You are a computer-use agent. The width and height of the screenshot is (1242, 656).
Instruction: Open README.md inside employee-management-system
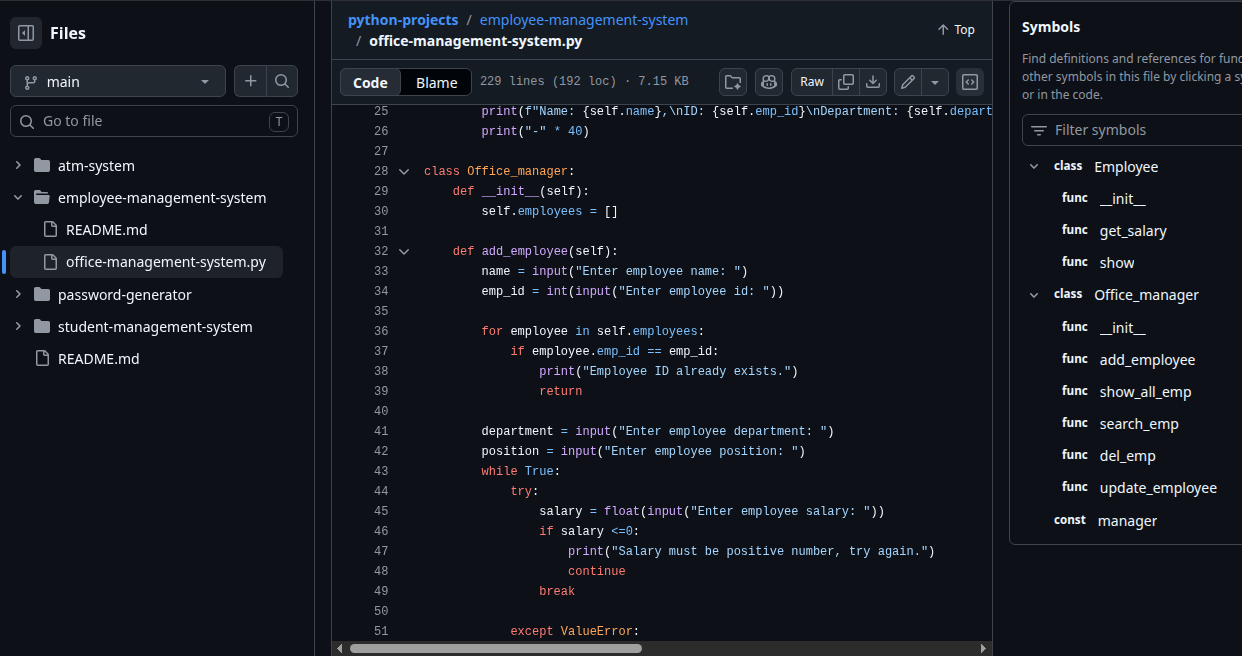[106, 230]
